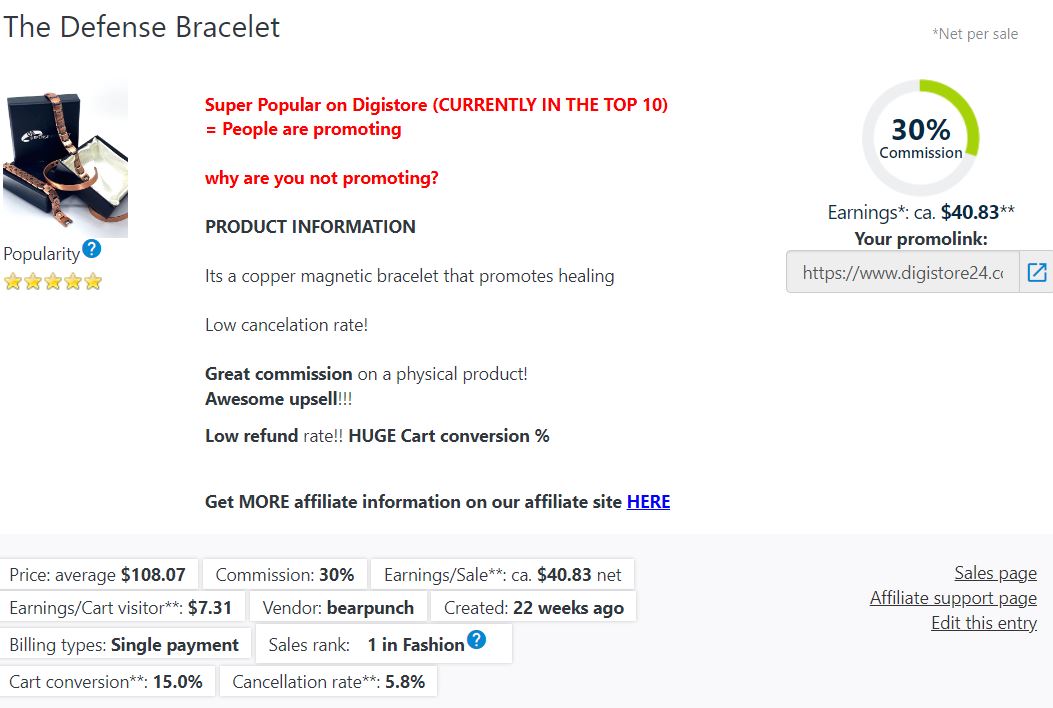Click the five-star popularity rating

pyautogui.click(x=52, y=281)
